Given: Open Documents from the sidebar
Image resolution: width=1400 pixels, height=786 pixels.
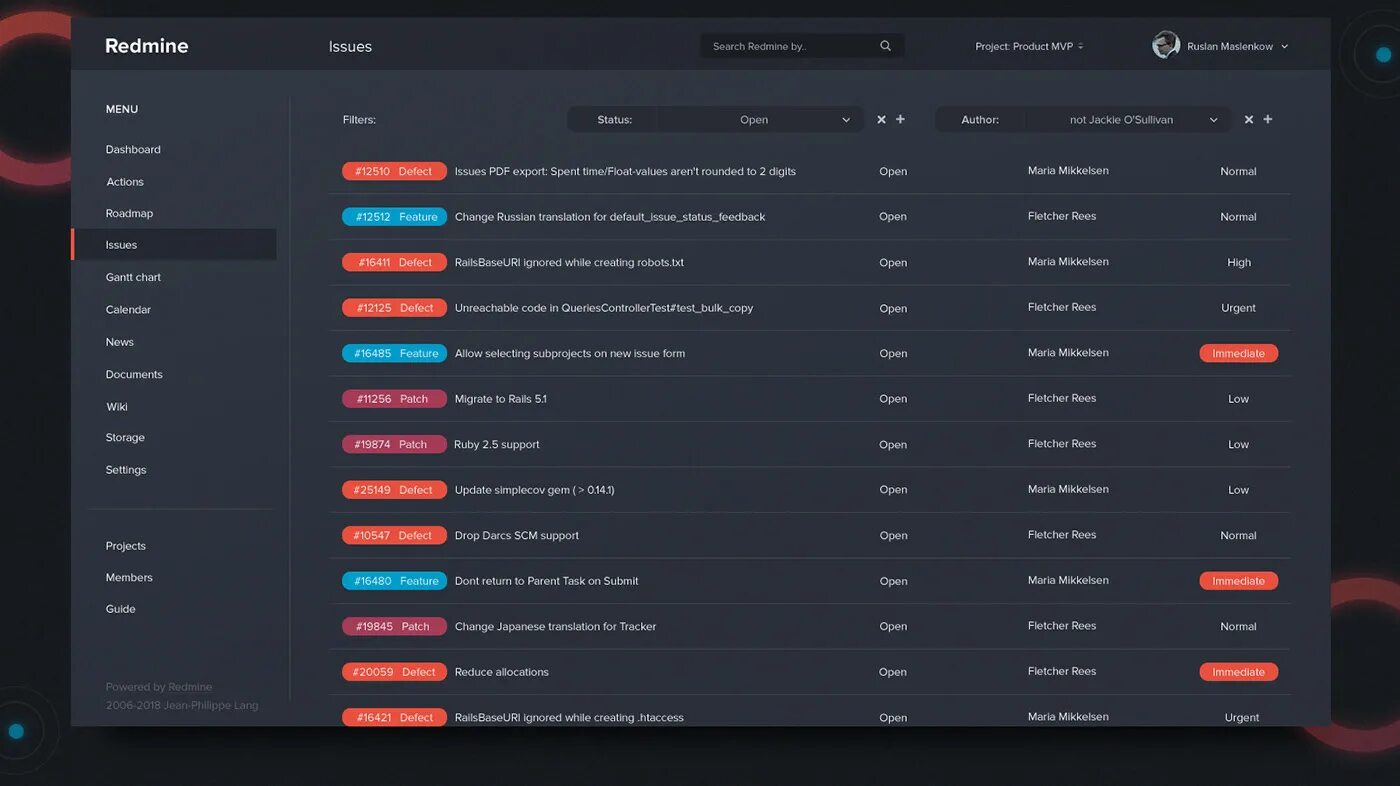Looking at the screenshot, I should [134, 374].
